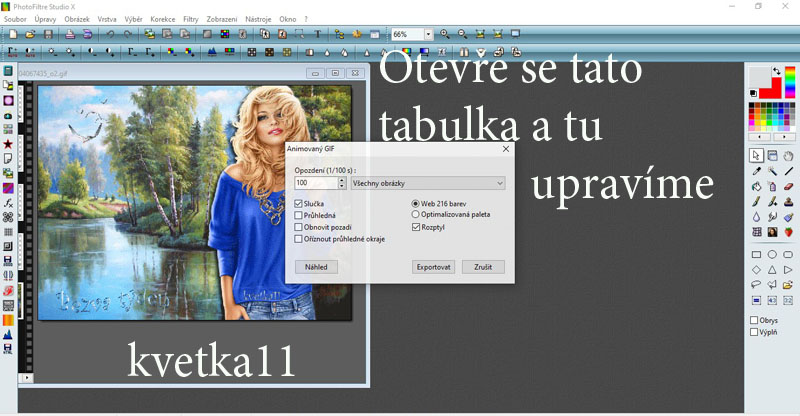
Task: Increase the Opozdění delay with up arrow
Action: [x=342, y=180]
